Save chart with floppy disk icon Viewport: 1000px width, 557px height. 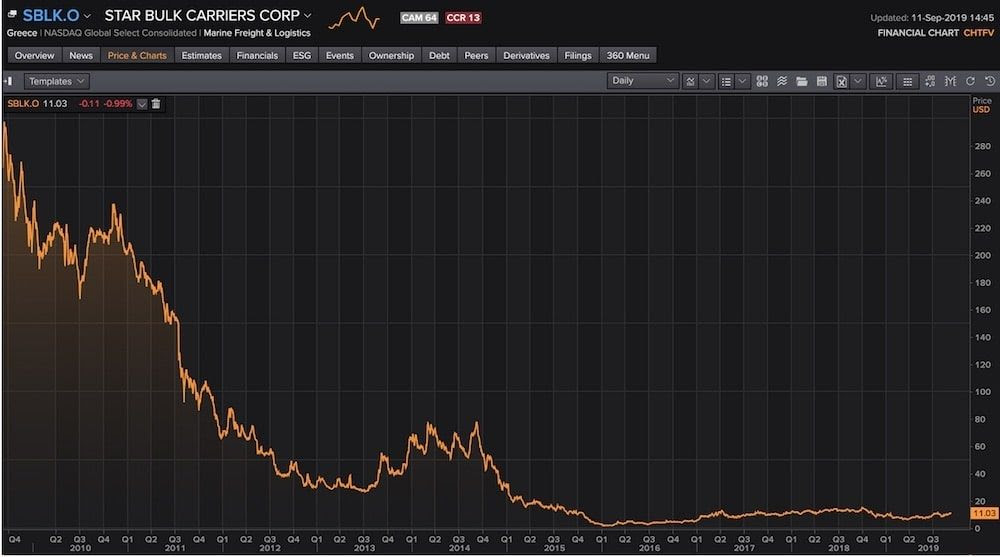coord(821,81)
